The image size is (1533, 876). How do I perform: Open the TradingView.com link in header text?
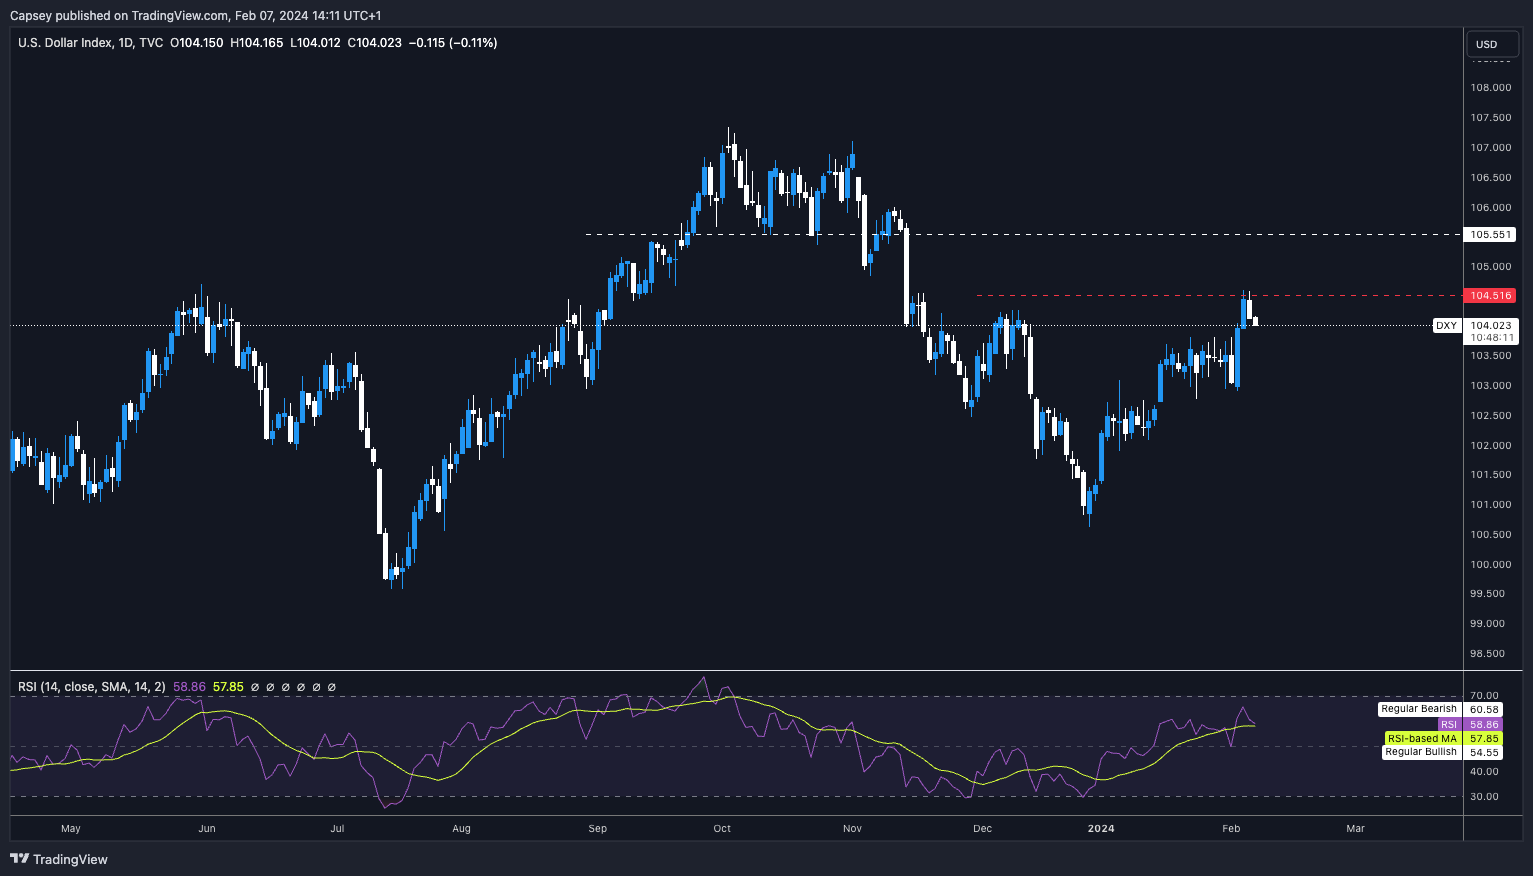tap(179, 15)
